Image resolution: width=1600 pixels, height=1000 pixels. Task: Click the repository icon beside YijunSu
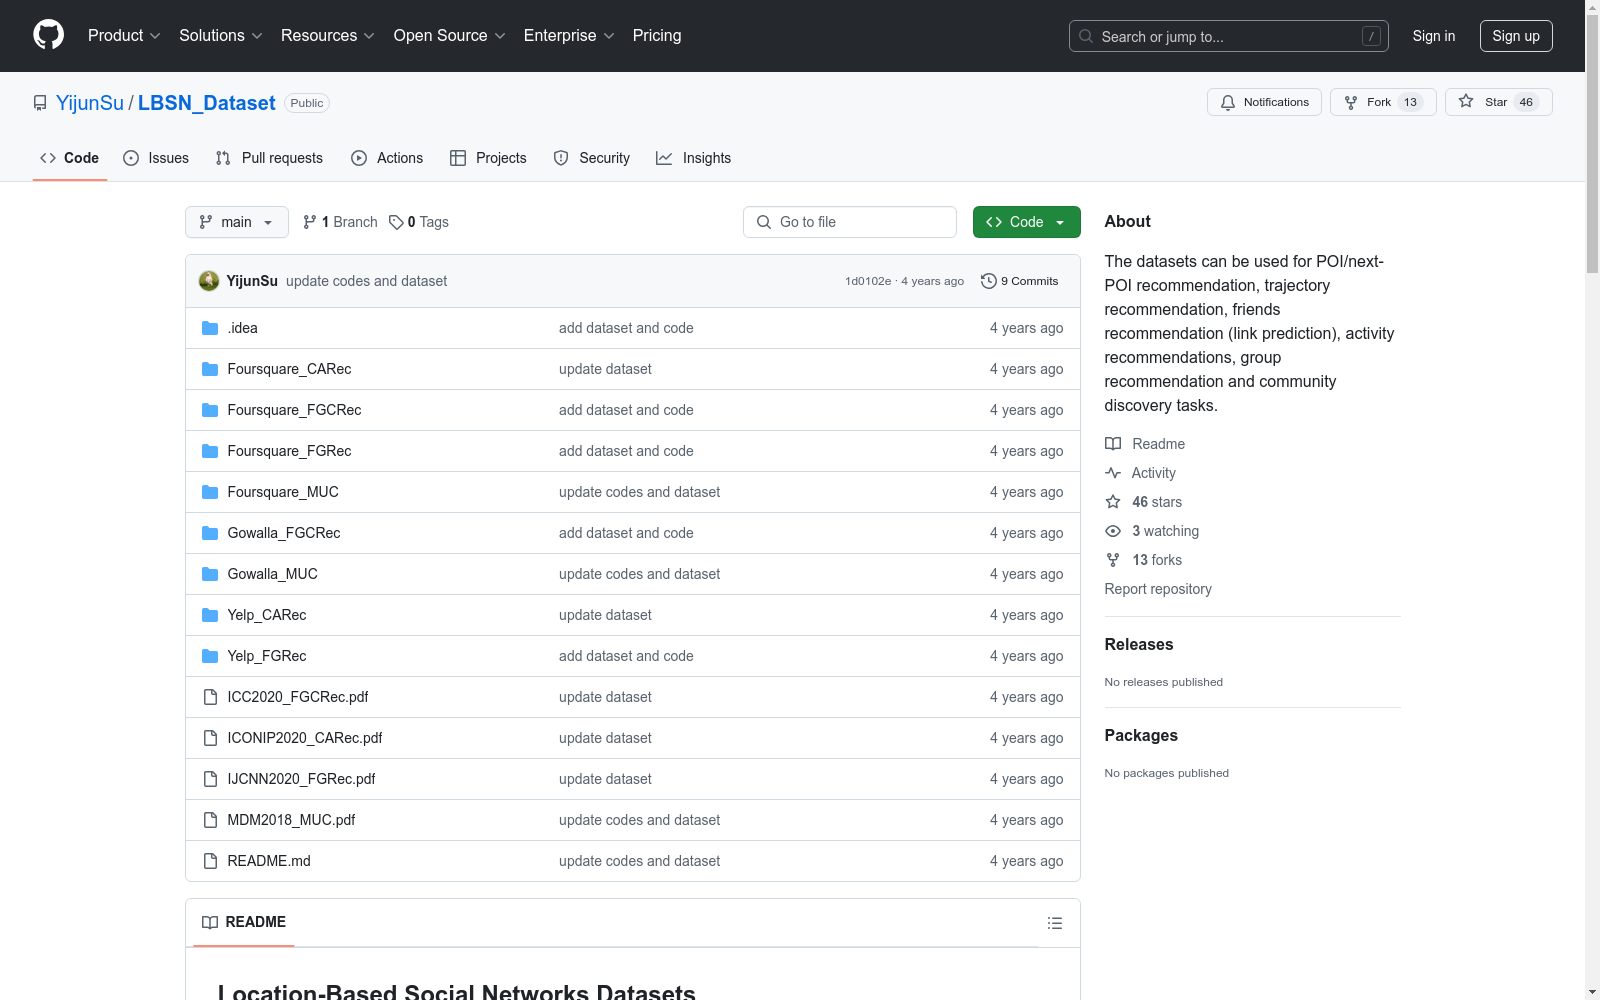tap(40, 103)
